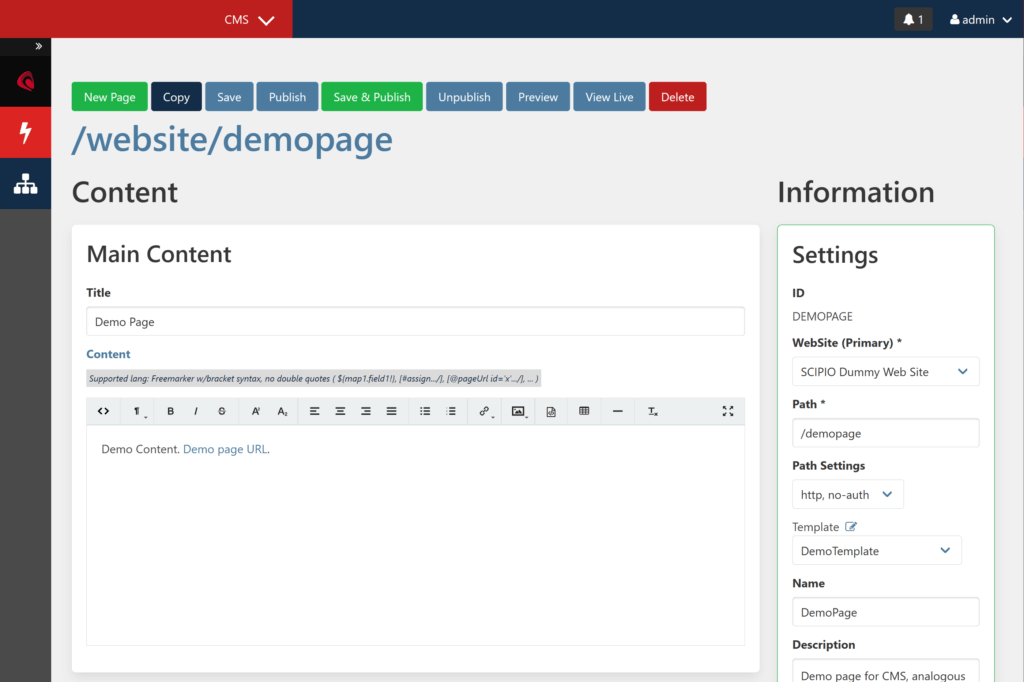Toggle superscript formatting
Image resolution: width=1024 pixels, height=682 pixels.
click(256, 411)
